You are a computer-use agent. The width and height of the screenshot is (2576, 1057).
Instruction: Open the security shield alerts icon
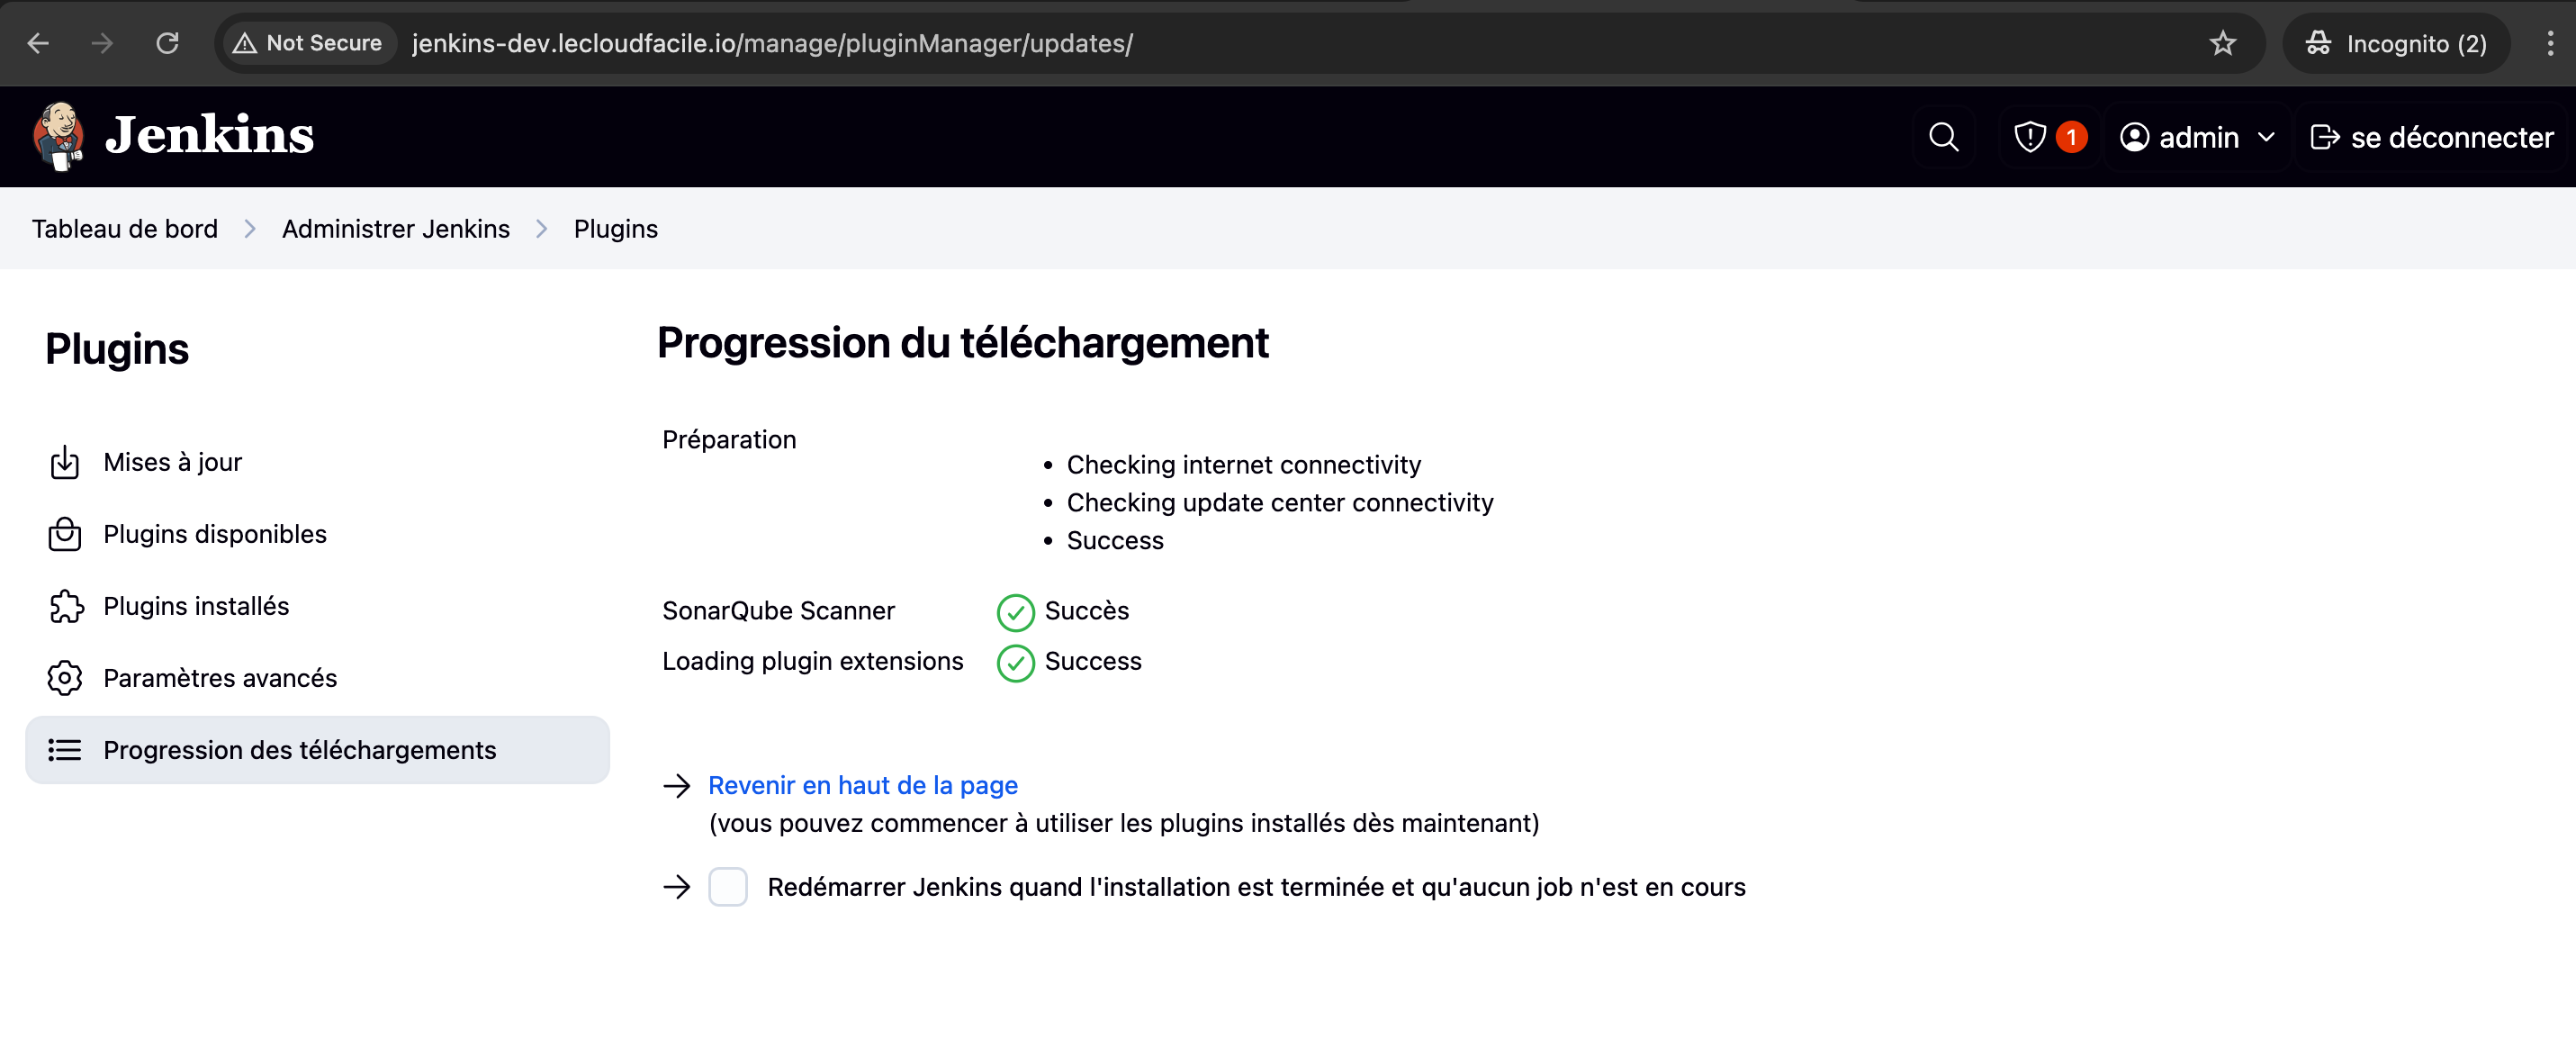[x=2029, y=137]
